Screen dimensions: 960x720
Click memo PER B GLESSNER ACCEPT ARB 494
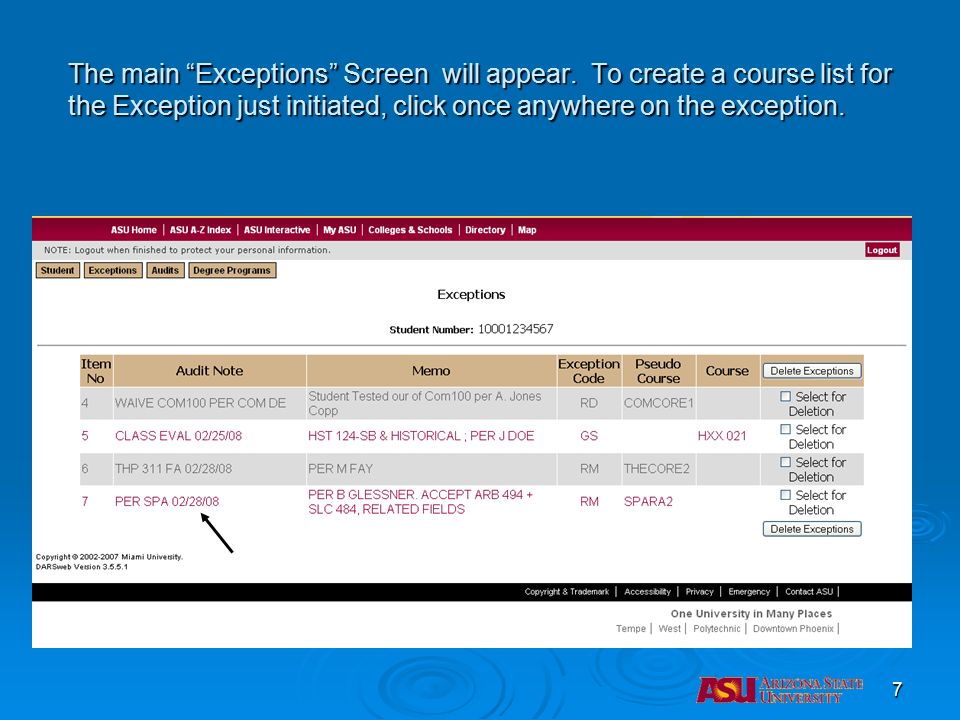[420, 501]
